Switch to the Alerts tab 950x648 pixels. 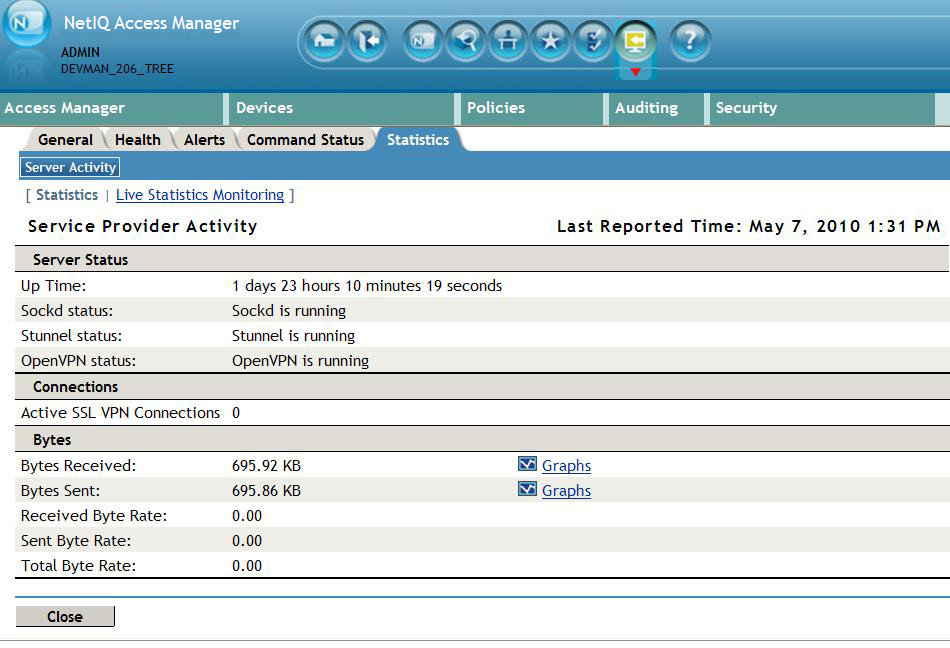[204, 140]
